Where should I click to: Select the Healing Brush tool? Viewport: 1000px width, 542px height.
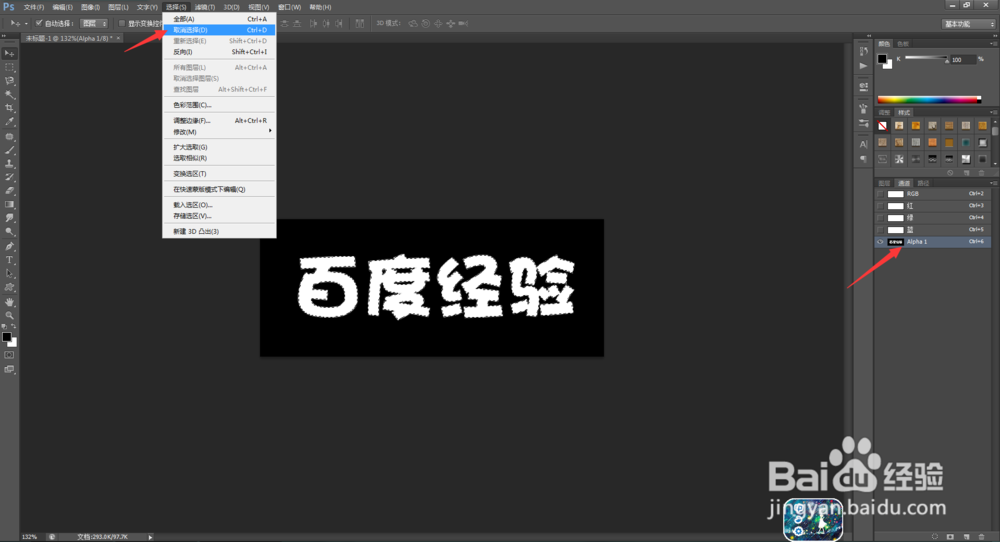point(10,136)
